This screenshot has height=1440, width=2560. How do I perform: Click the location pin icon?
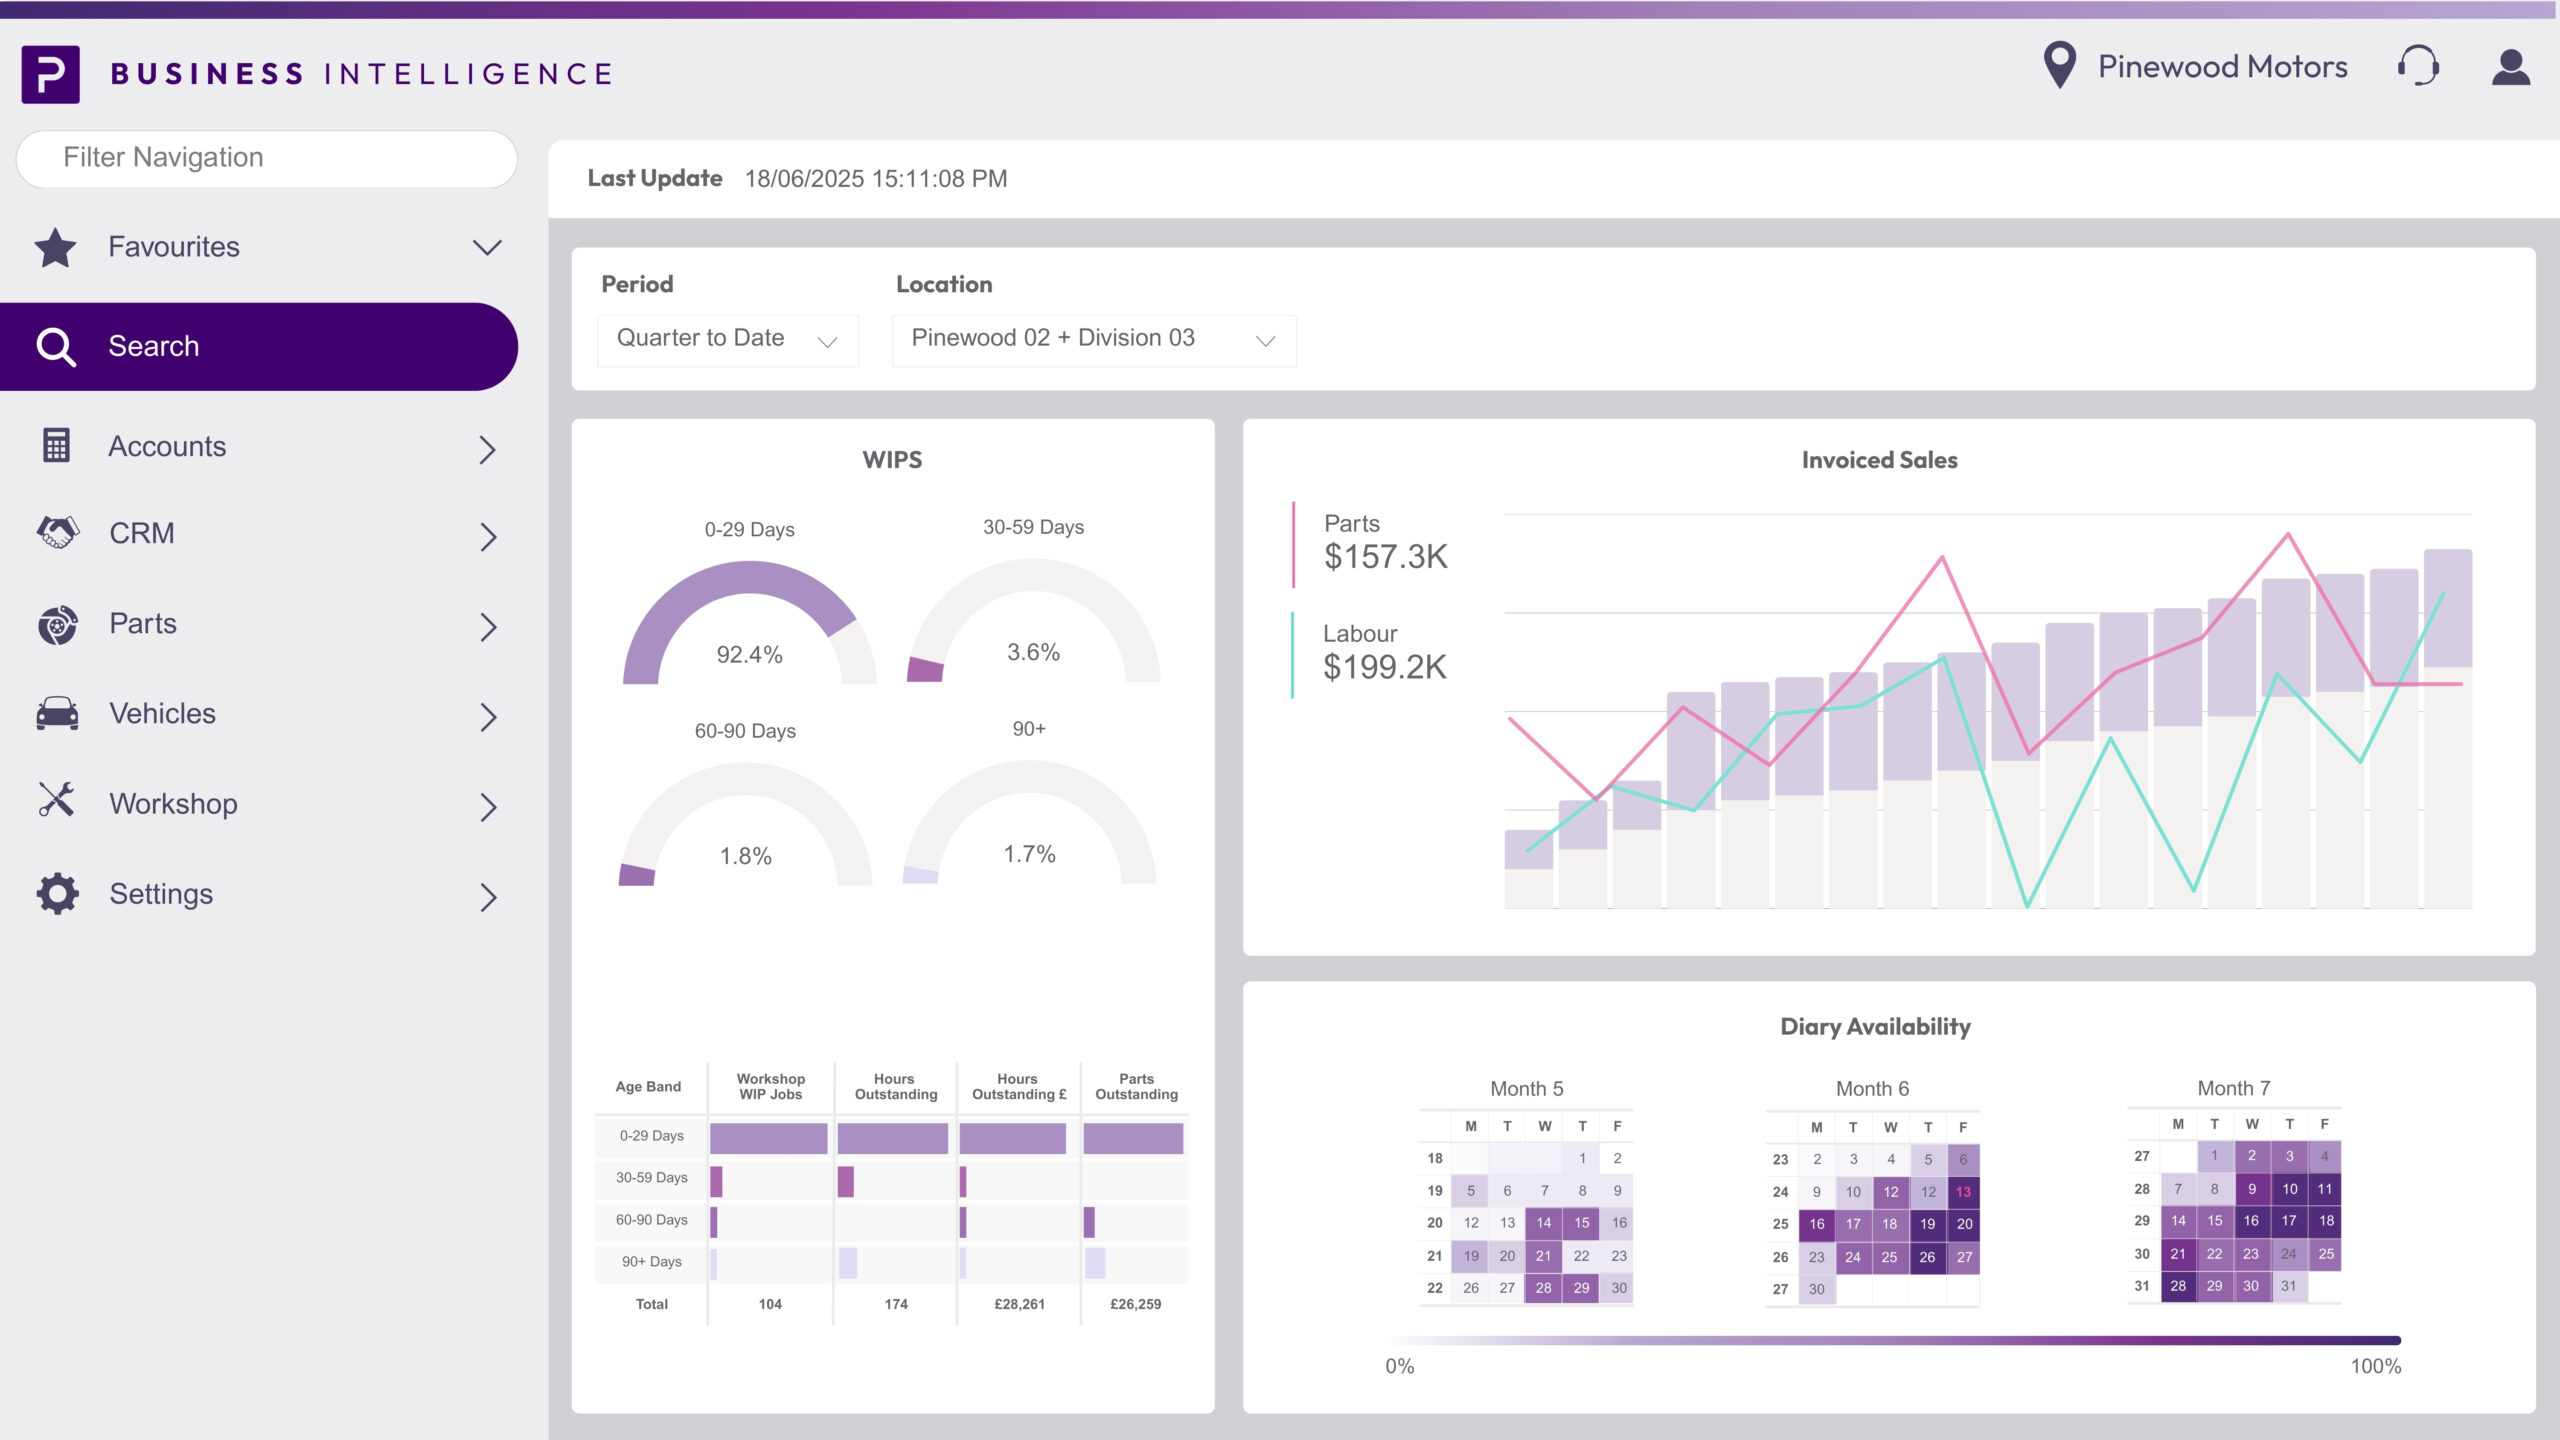coord(2059,66)
